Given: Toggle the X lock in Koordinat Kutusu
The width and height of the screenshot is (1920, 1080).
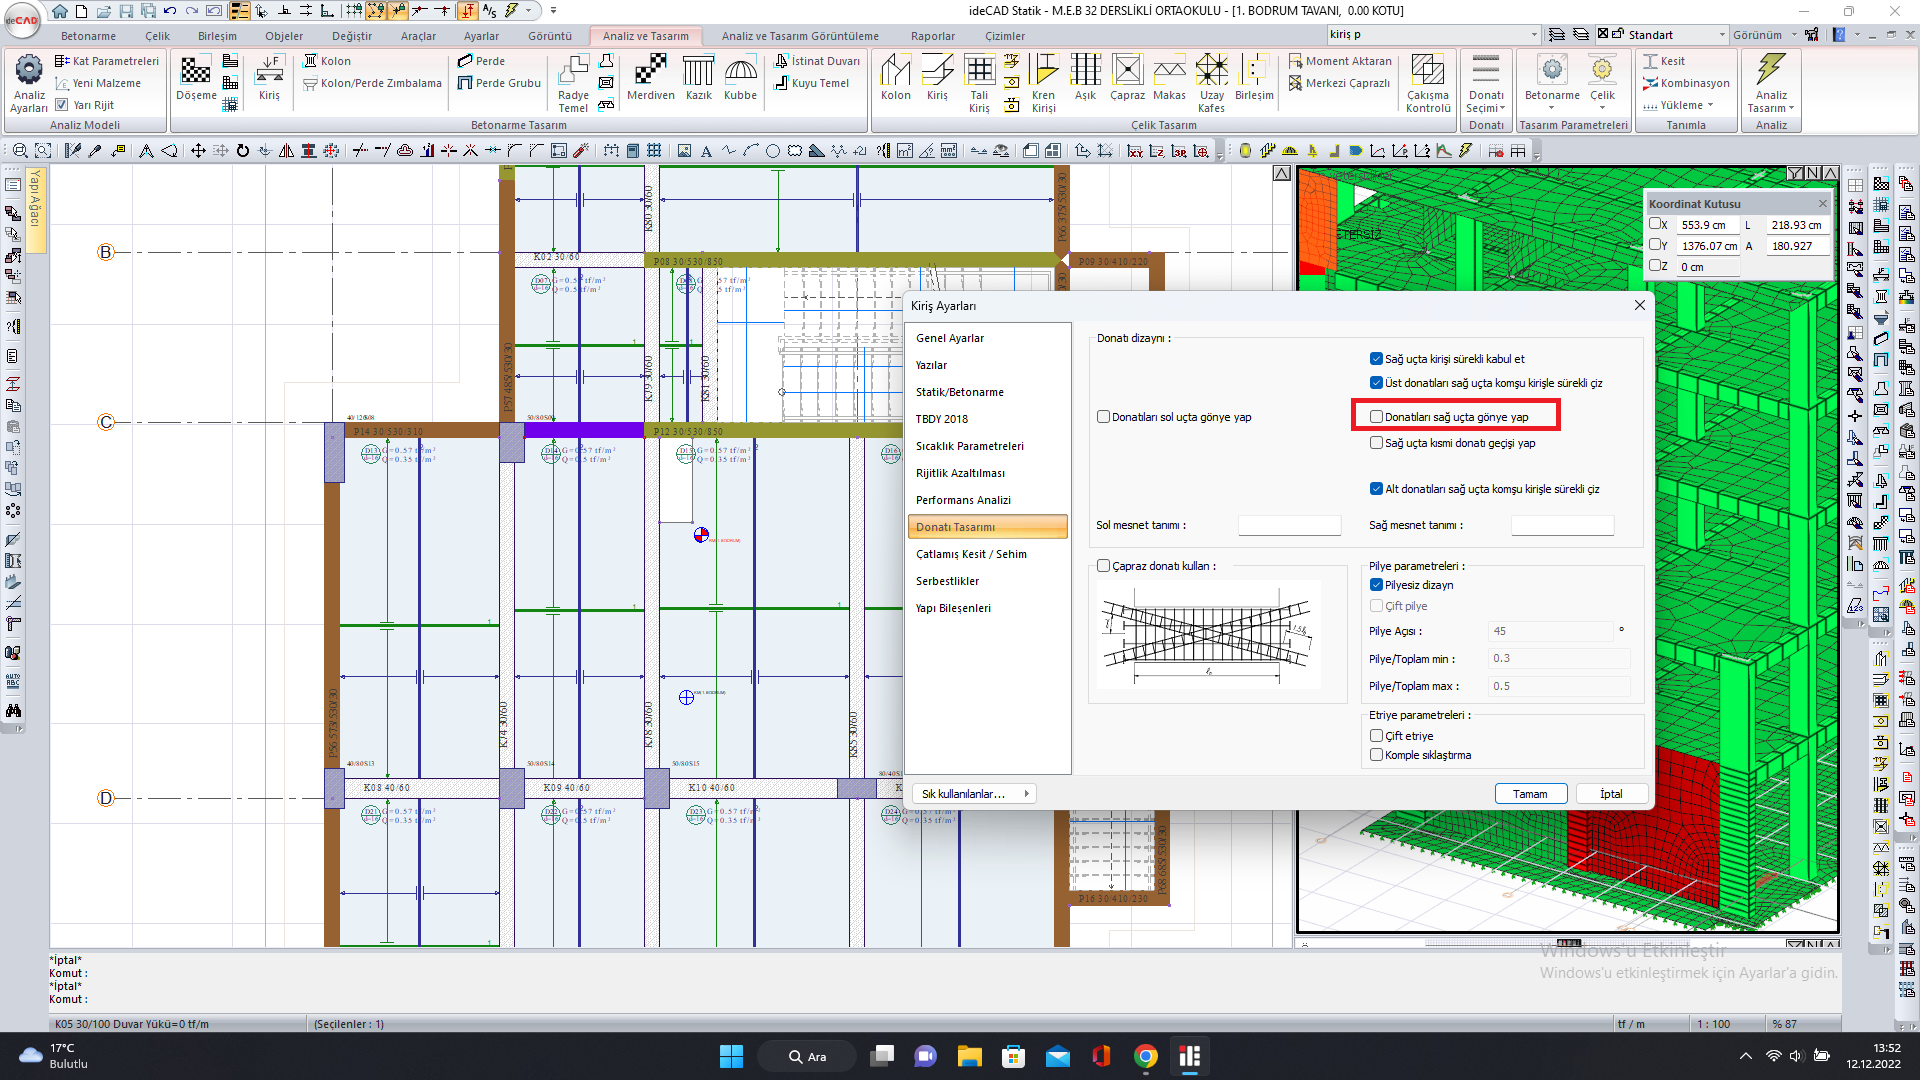Looking at the screenshot, I should click(1655, 224).
